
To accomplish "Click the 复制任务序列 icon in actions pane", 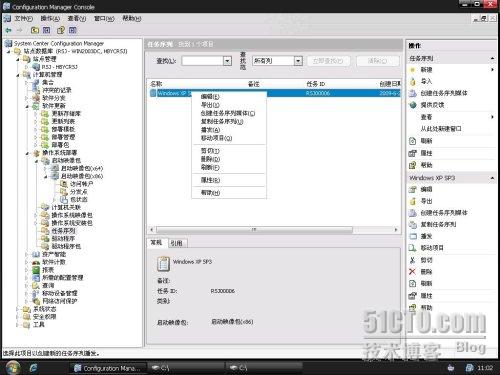I will pos(413,225).
